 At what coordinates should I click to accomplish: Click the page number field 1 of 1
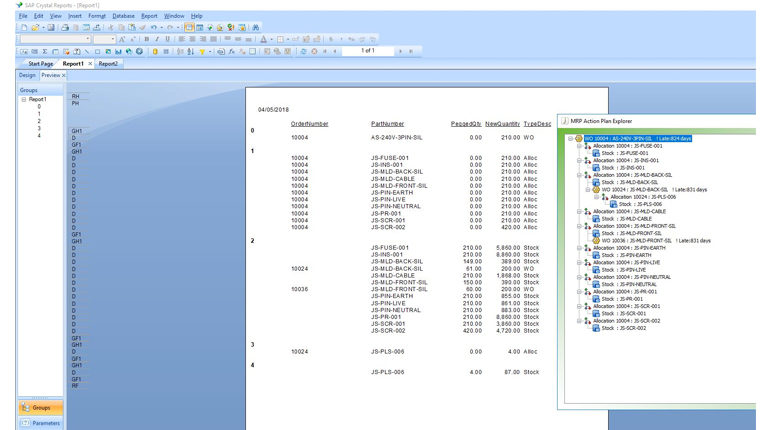pos(368,51)
